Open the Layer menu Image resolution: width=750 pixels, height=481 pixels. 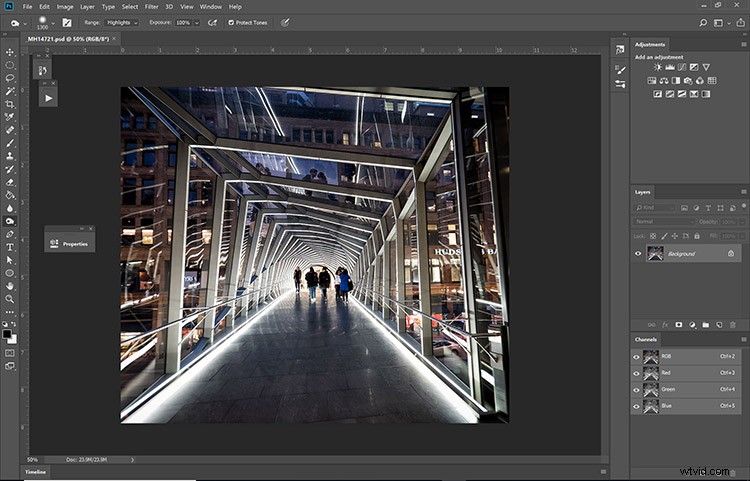(87, 7)
